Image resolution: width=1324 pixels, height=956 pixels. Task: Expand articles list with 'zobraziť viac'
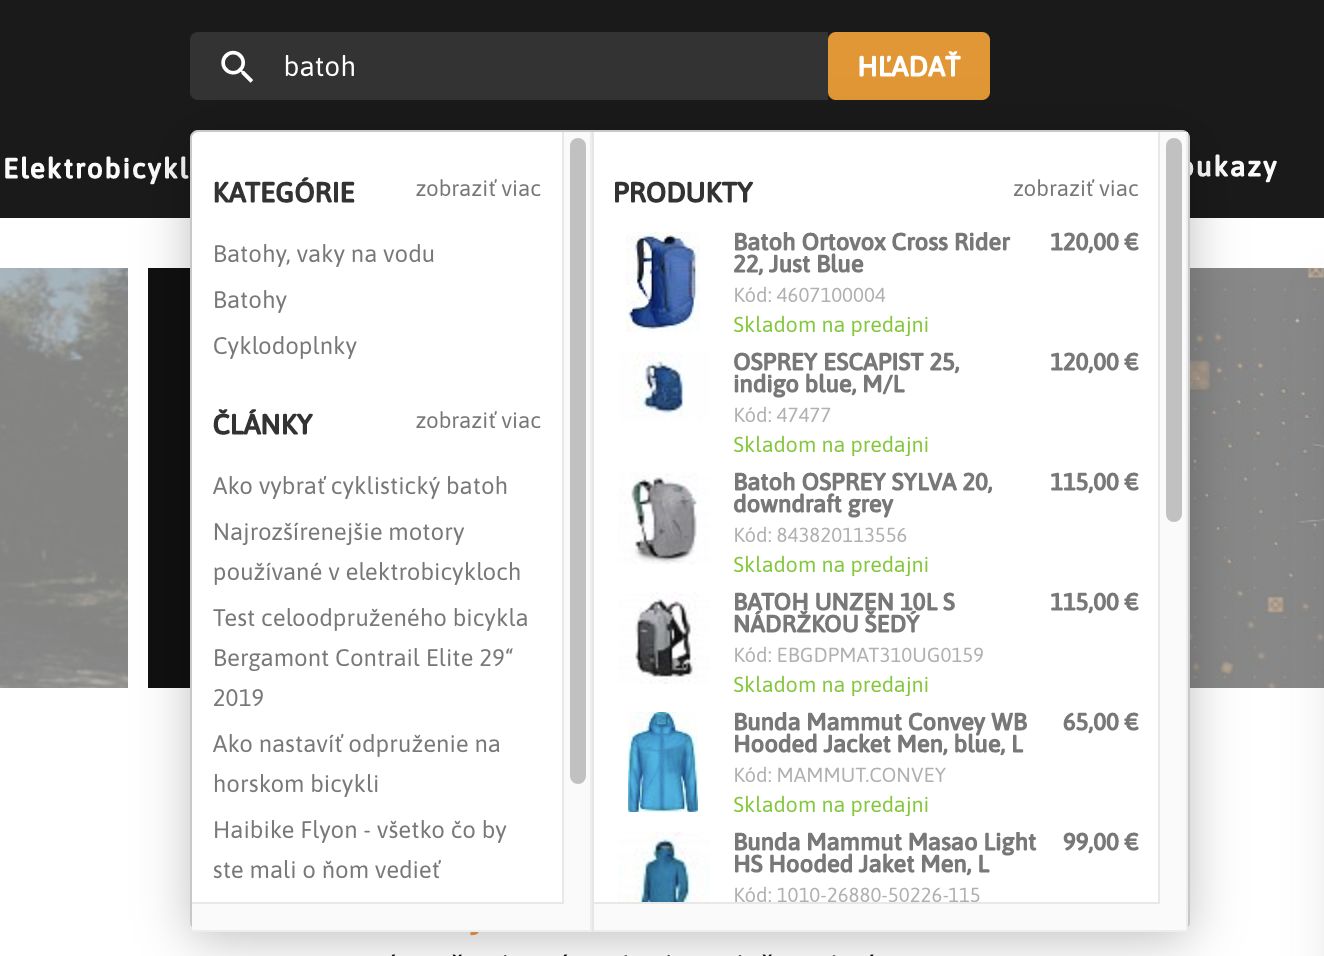[x=478, y=421]
